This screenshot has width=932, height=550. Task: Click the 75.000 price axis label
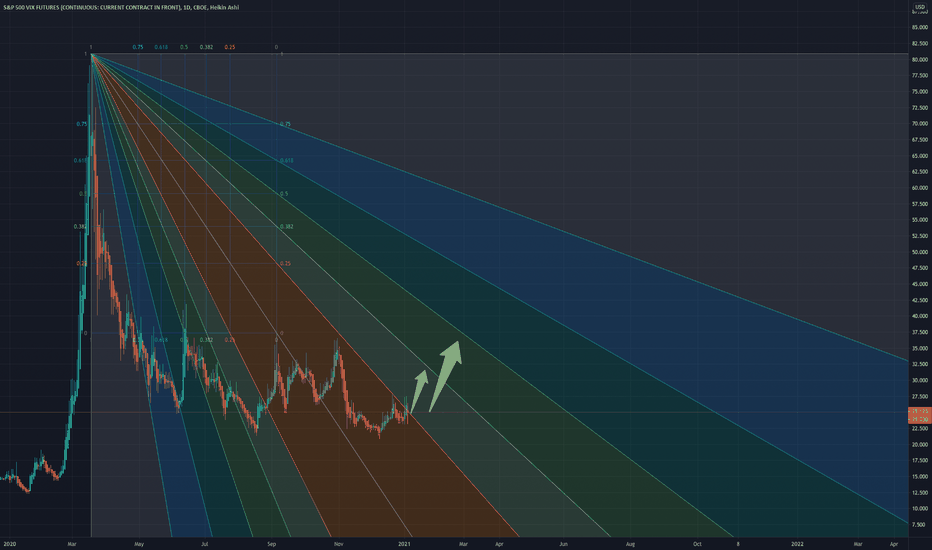pyautogui.click(x=920, y=92)
